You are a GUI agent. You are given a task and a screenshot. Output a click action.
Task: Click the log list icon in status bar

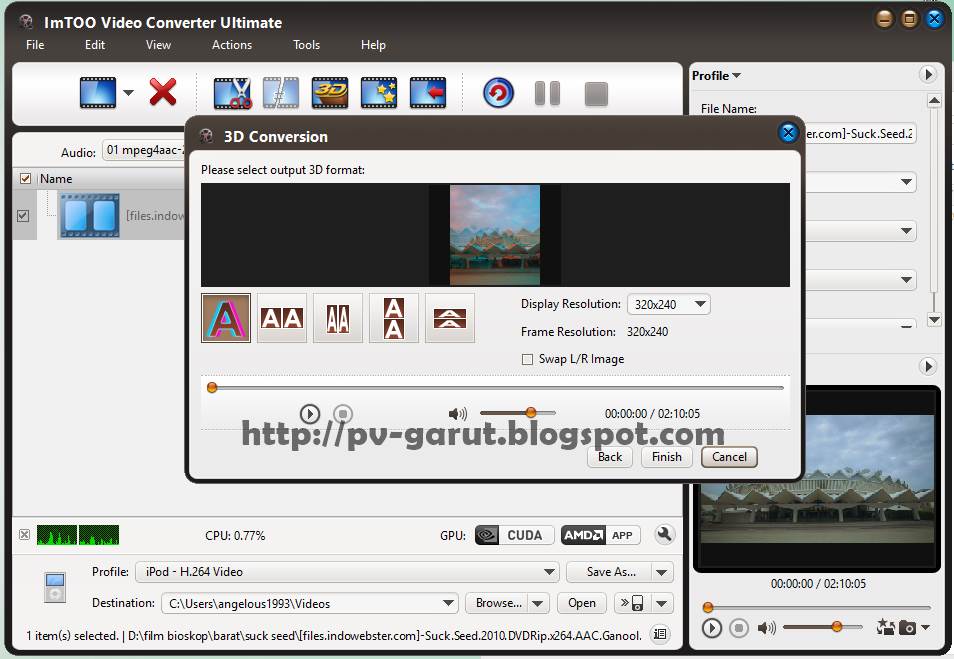pos(660,635)
